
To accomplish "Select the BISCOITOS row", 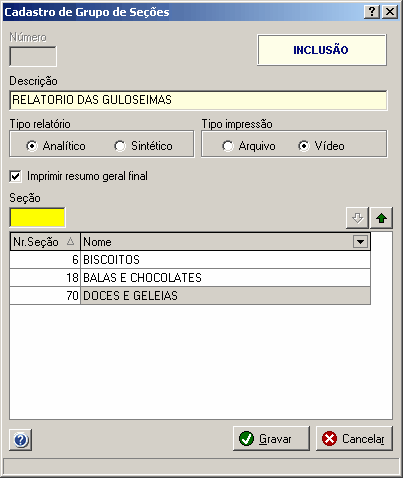I will pos(190,260).
